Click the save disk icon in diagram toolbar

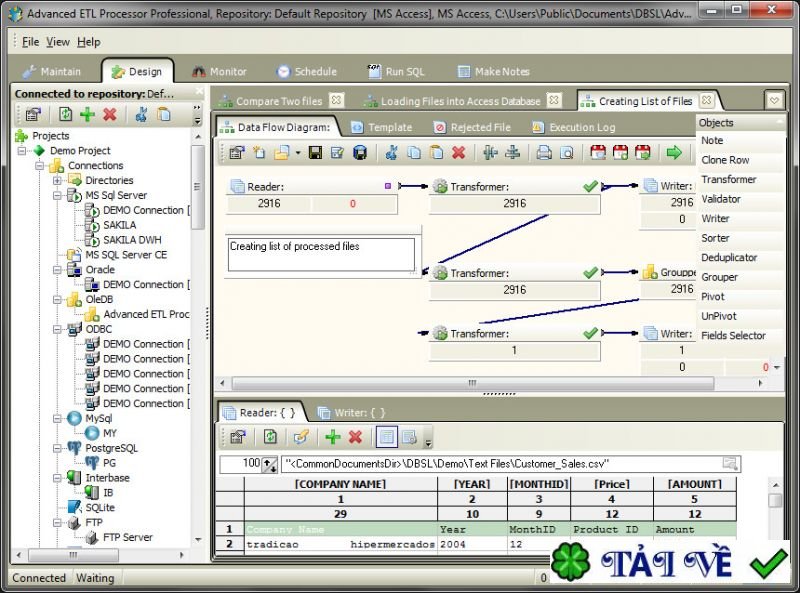coord(314,153)
